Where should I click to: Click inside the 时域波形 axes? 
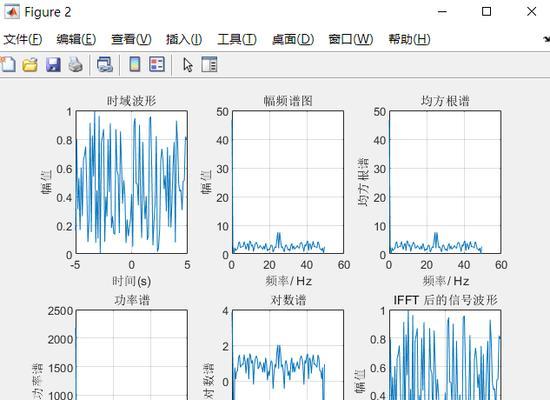click(x=132, y=182)
